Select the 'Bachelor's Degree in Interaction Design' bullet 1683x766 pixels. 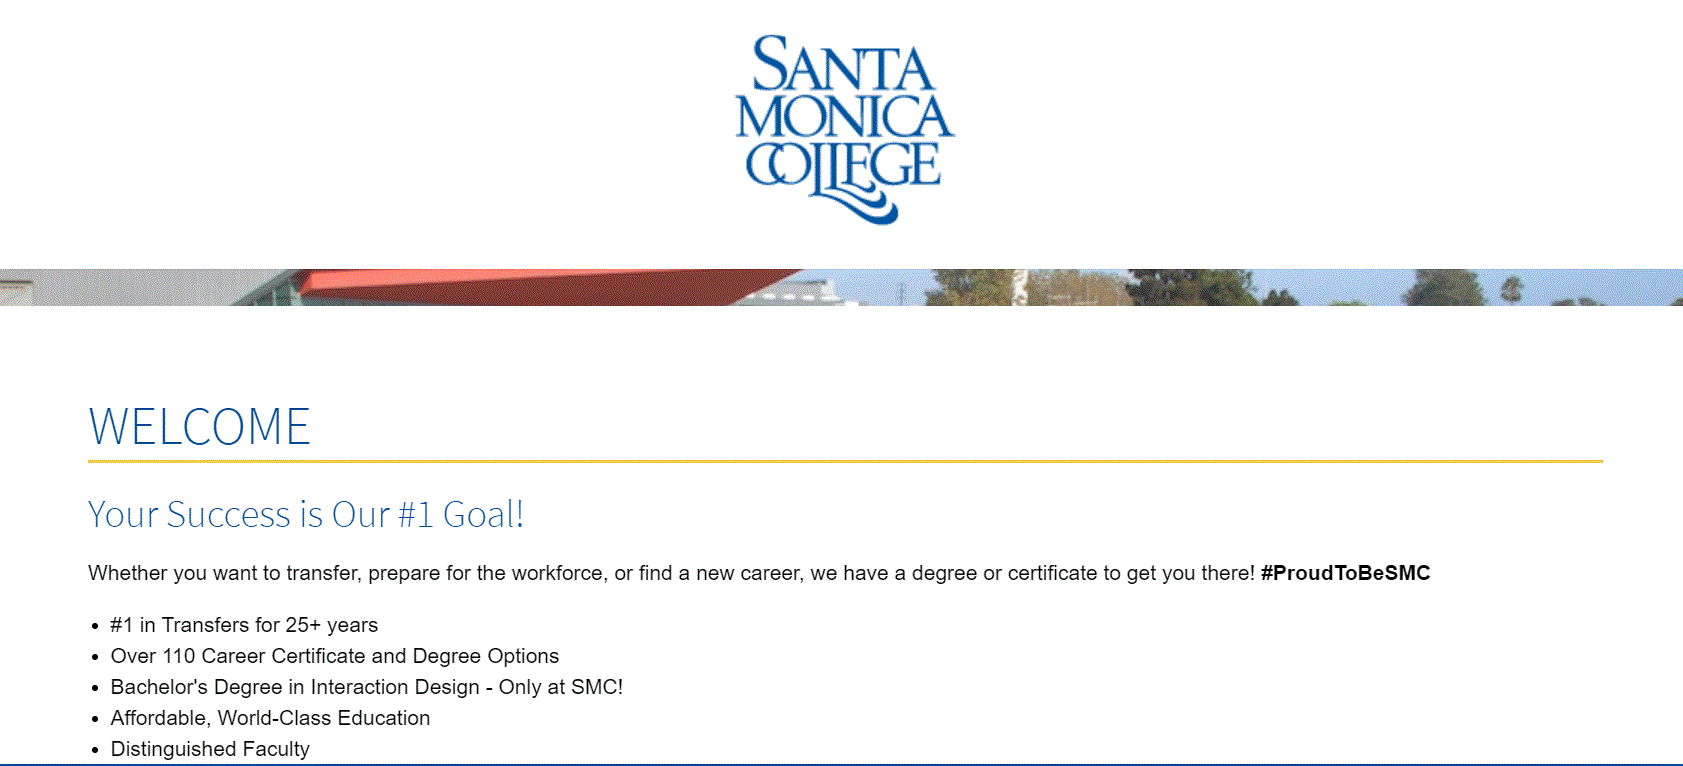pos(367,687)
